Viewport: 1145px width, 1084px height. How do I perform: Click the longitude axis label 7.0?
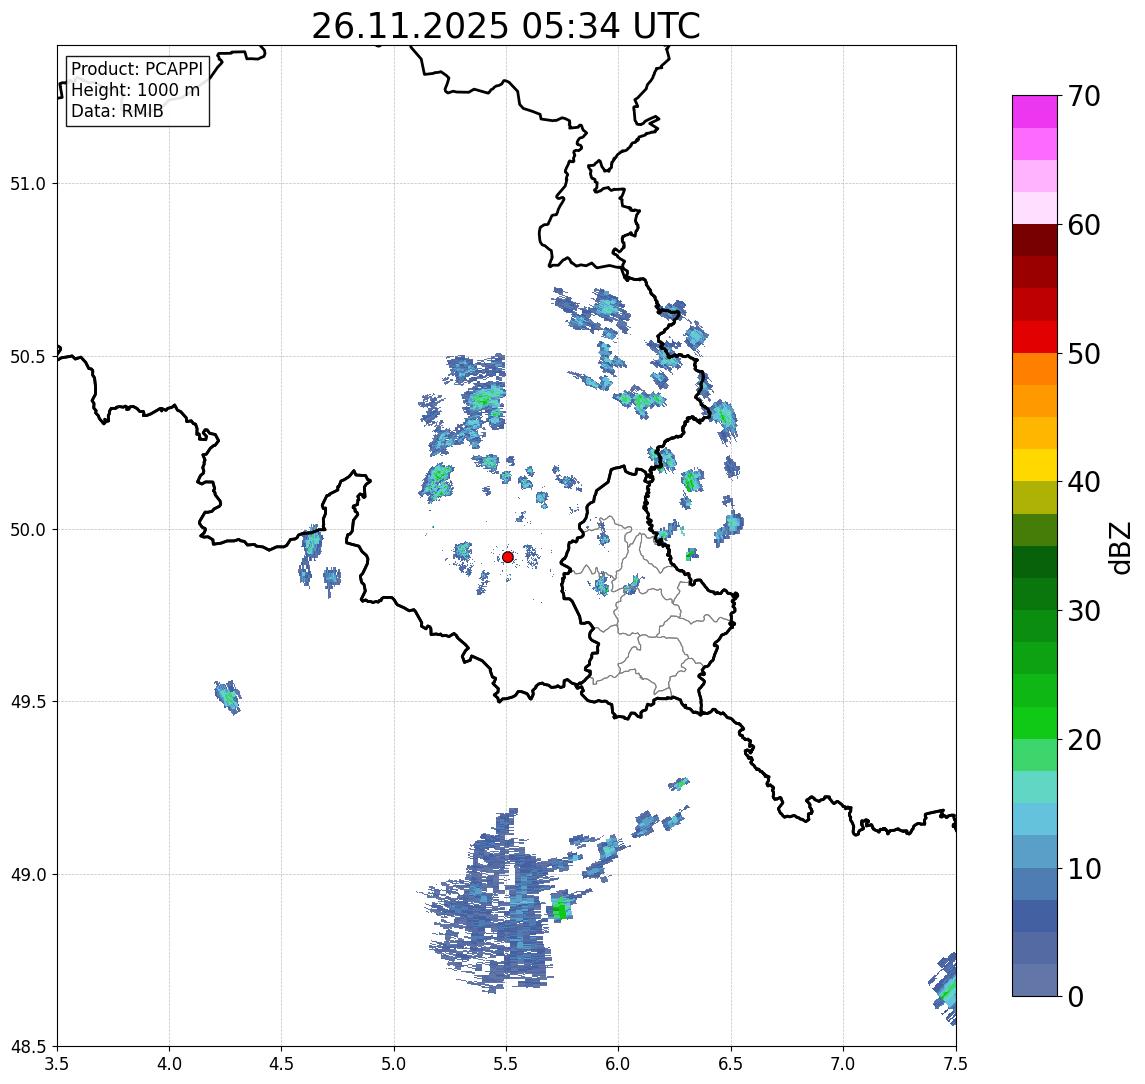(x=843, y=1064)
